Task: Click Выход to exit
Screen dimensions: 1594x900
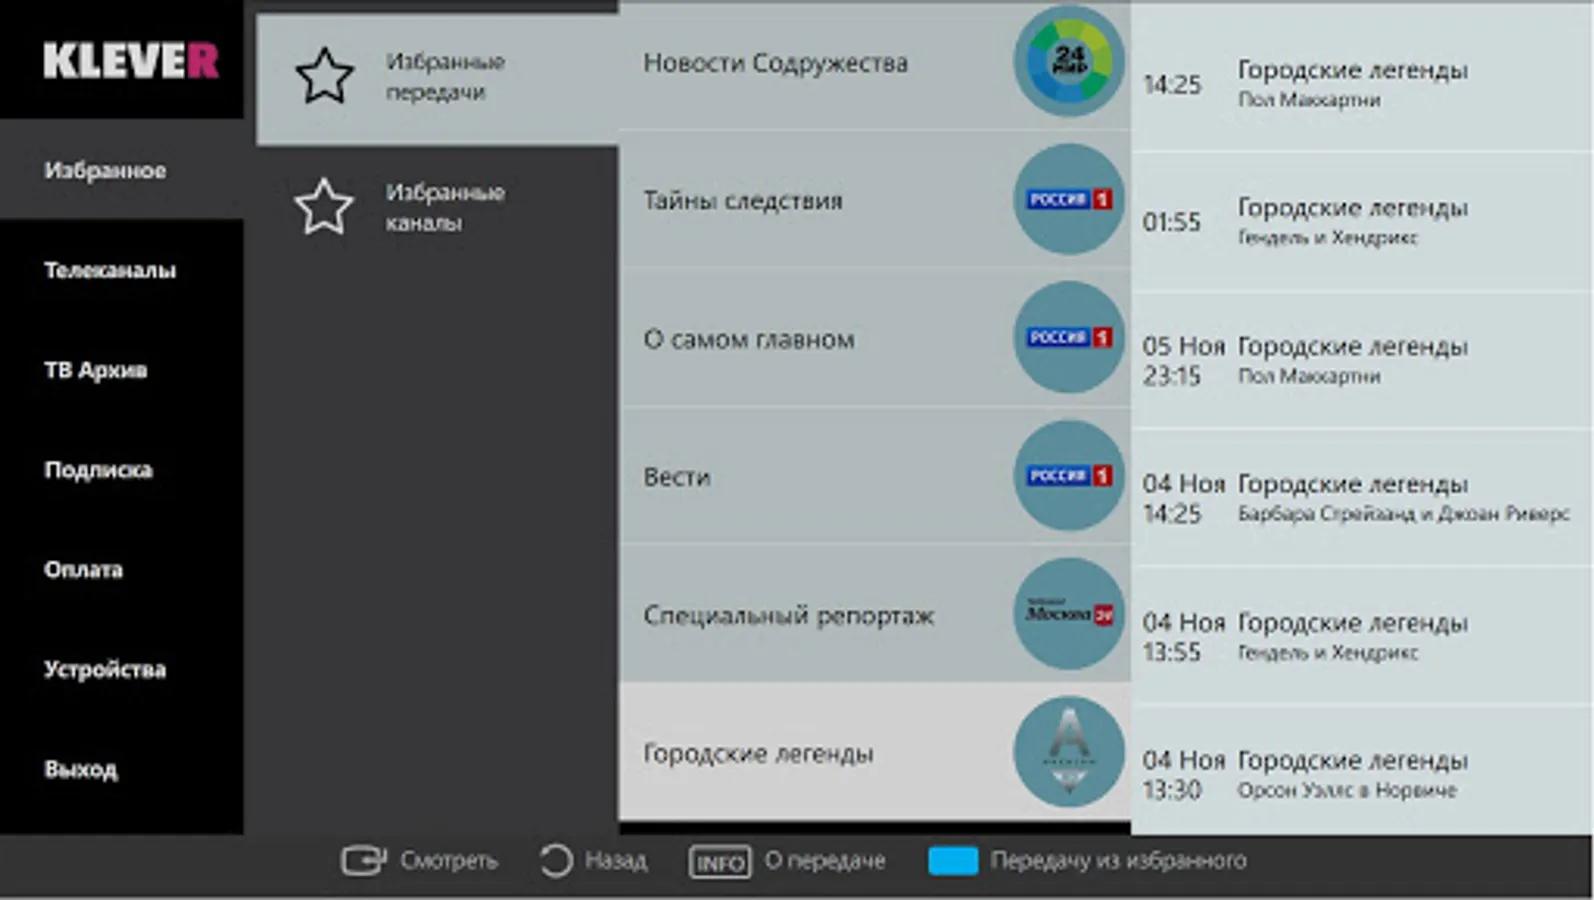Action: click(121, 770)
